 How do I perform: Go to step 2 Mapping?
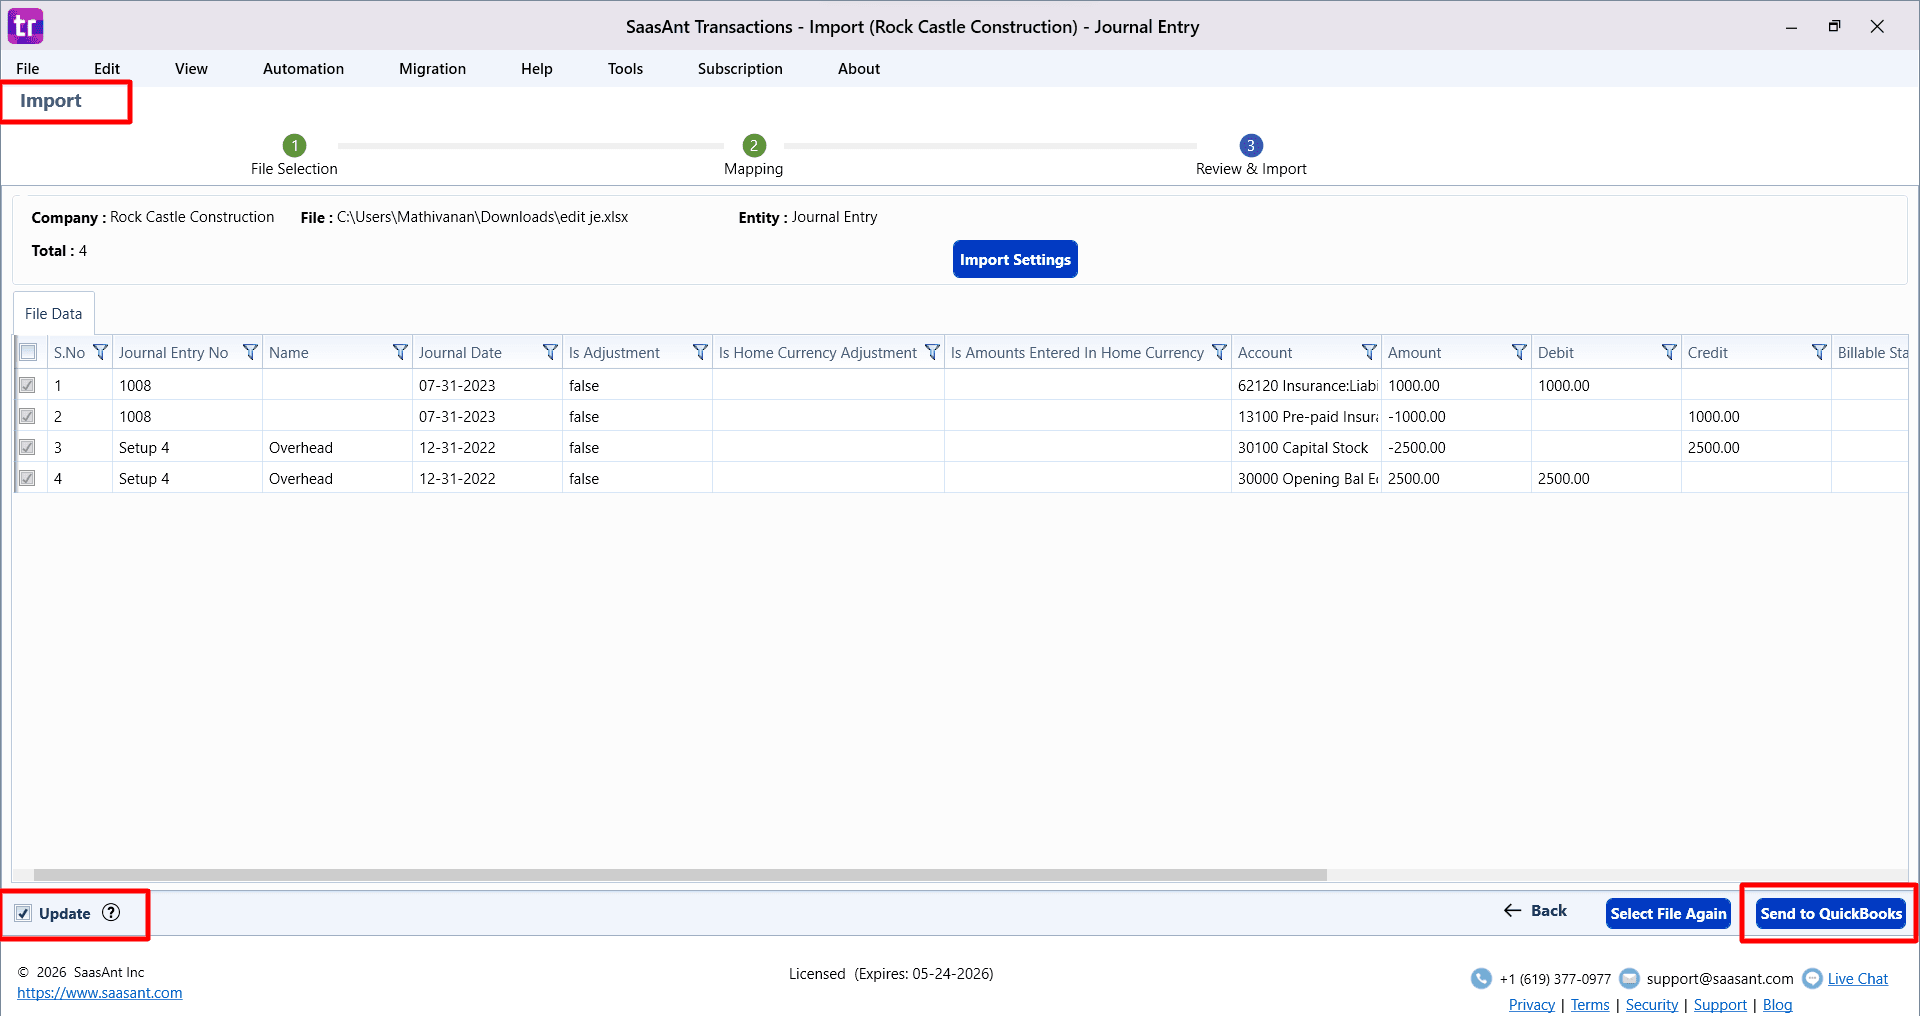(x=754, y=145)
